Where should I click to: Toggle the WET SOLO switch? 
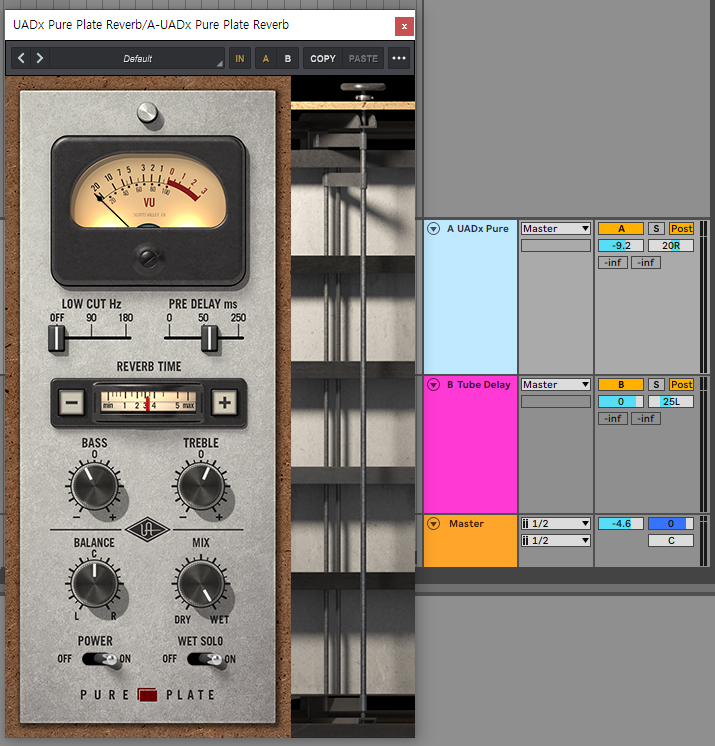click(x=205, y=659)
